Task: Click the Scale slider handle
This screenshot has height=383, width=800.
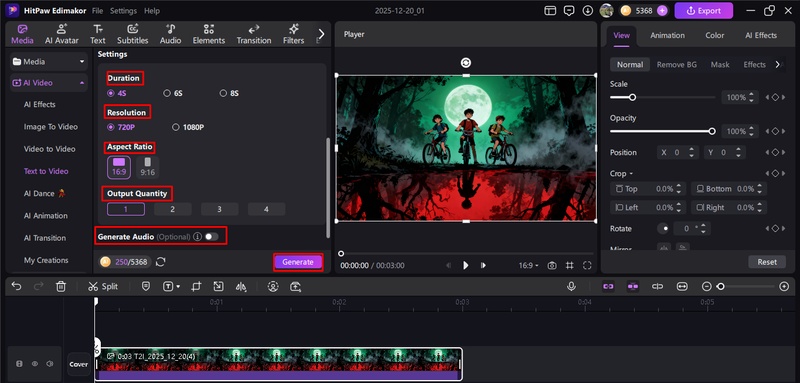Action: click(x=632, y=97)
